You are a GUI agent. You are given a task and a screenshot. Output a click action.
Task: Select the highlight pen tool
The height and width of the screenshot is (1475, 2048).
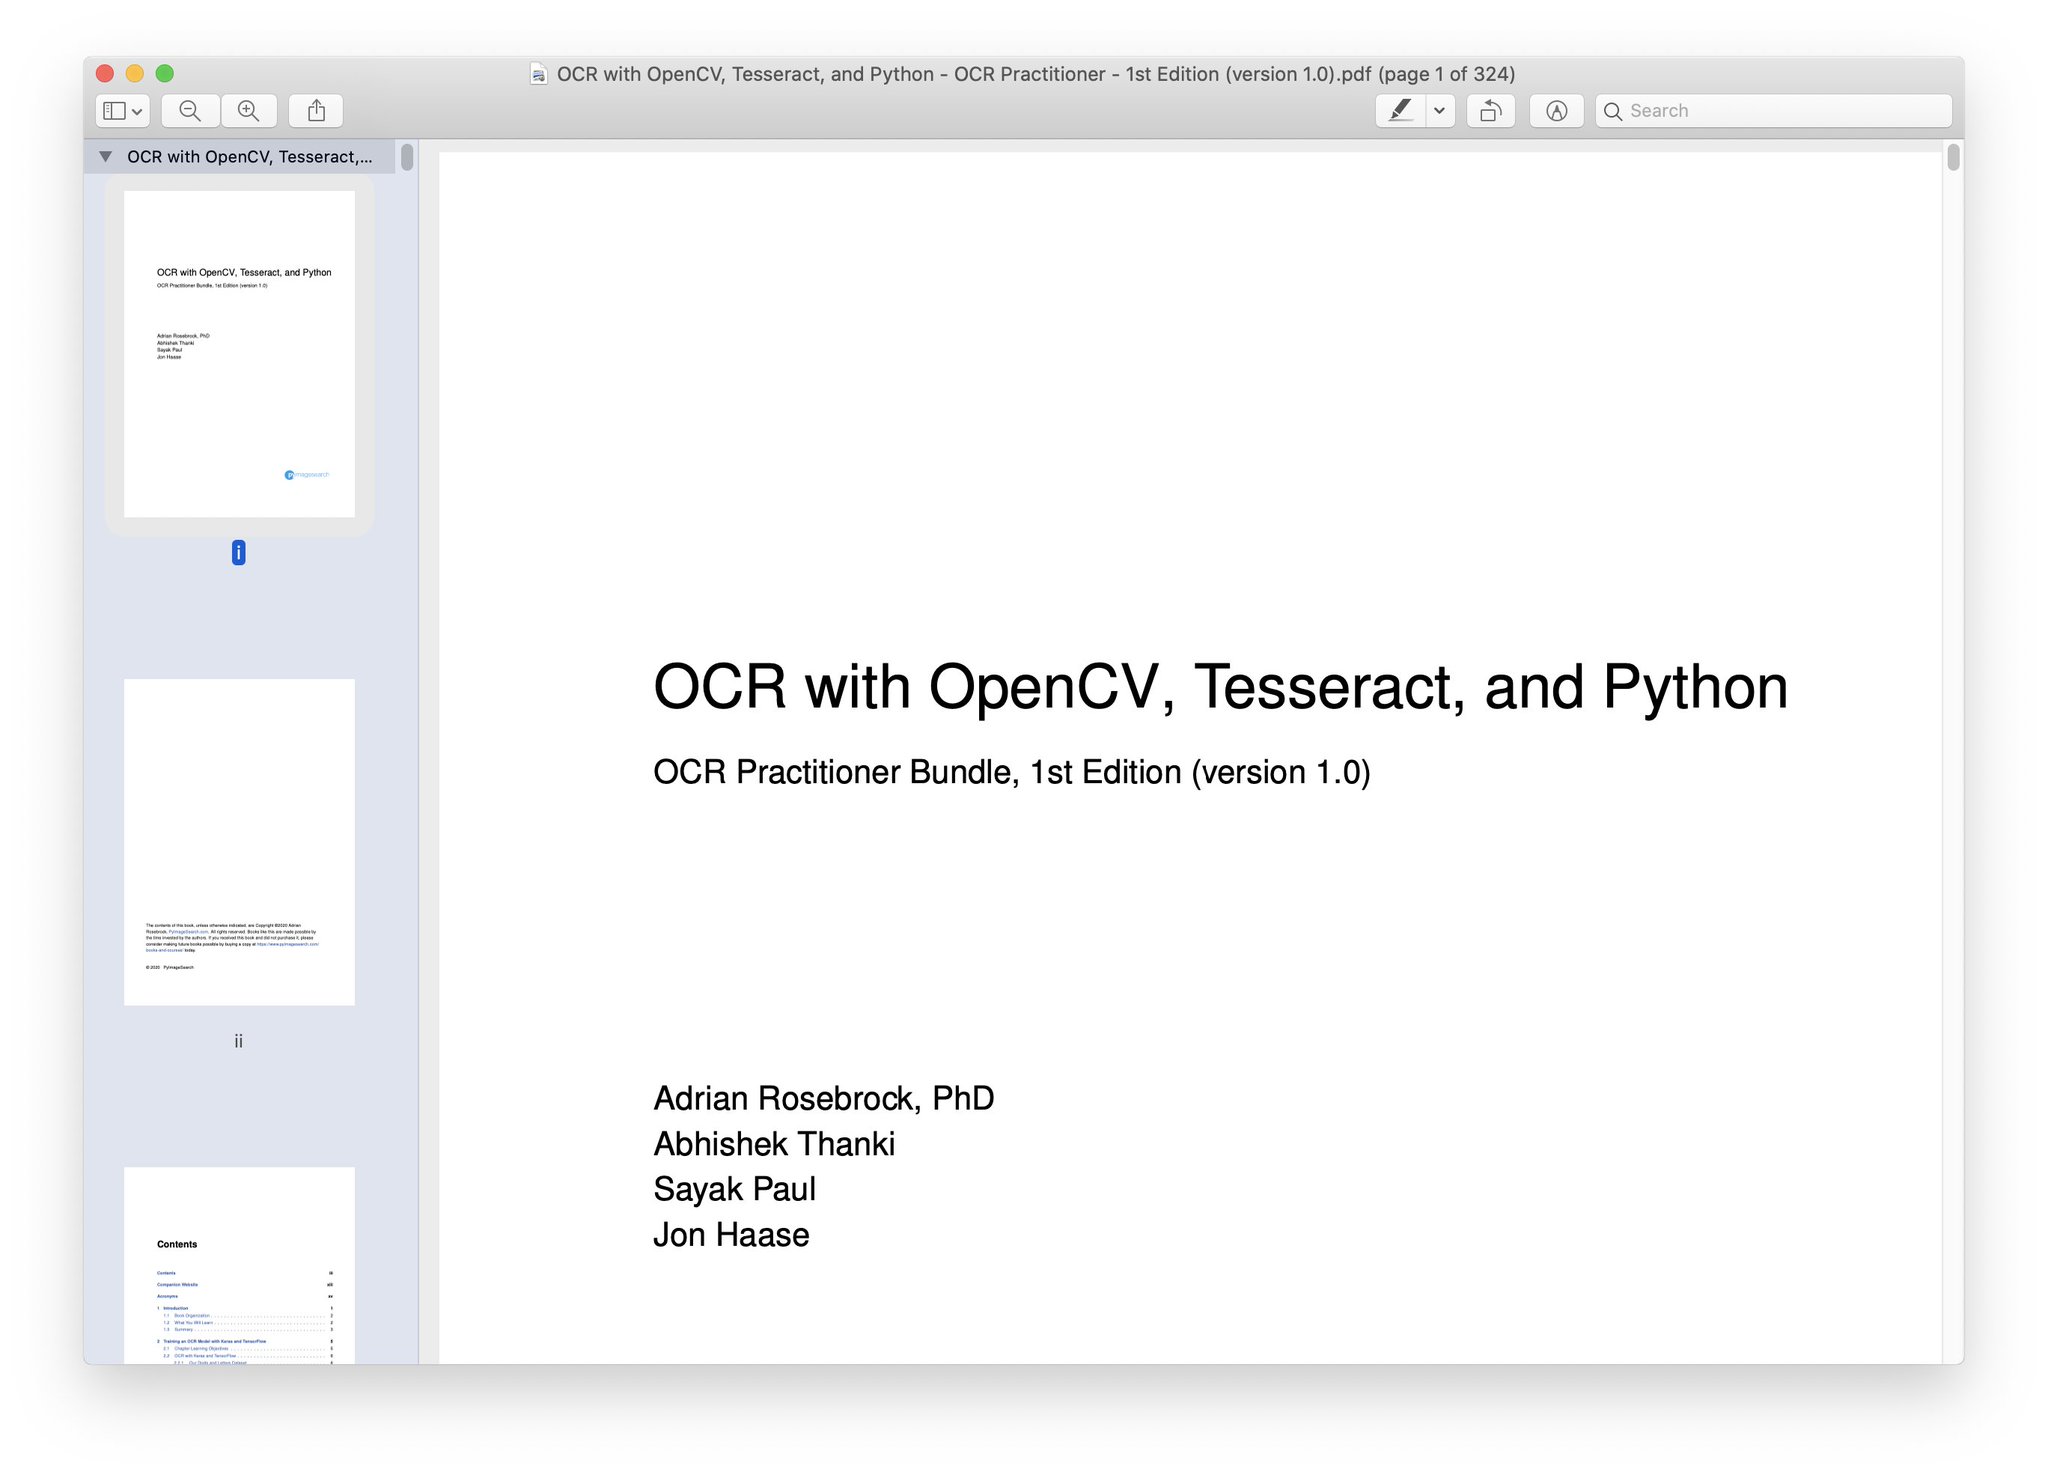click(1401, 111)
